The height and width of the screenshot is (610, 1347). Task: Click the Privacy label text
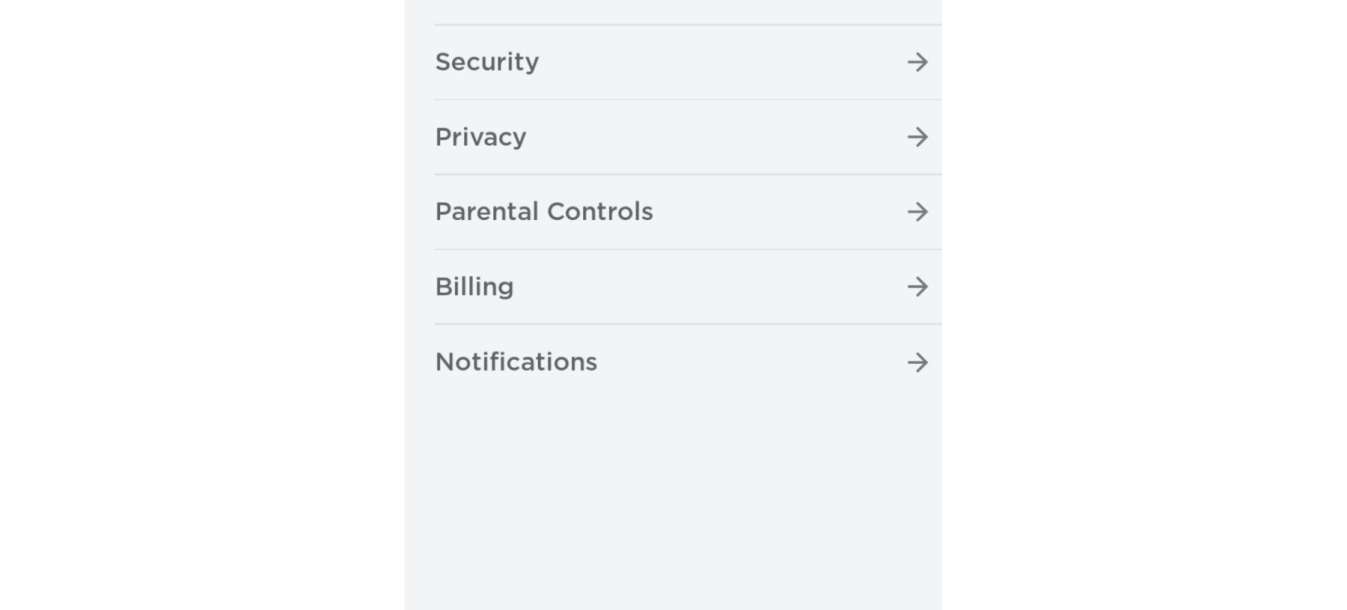point(481,137)
